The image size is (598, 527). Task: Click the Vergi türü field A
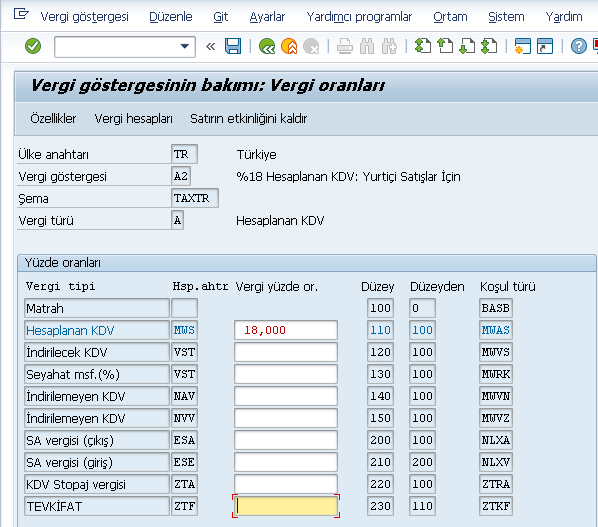click(x=177, y=220)
